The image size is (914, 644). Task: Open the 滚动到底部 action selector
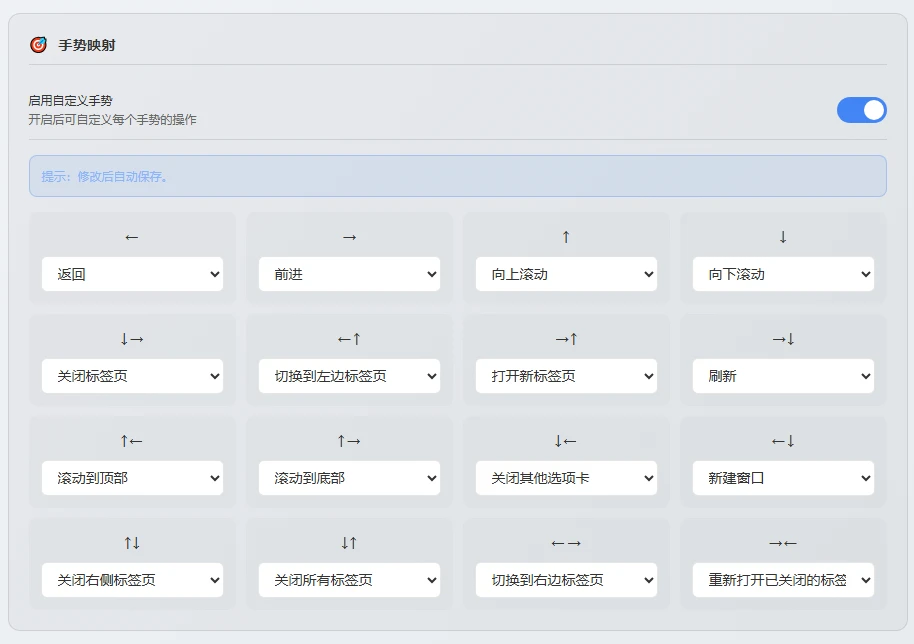[348, 478]
